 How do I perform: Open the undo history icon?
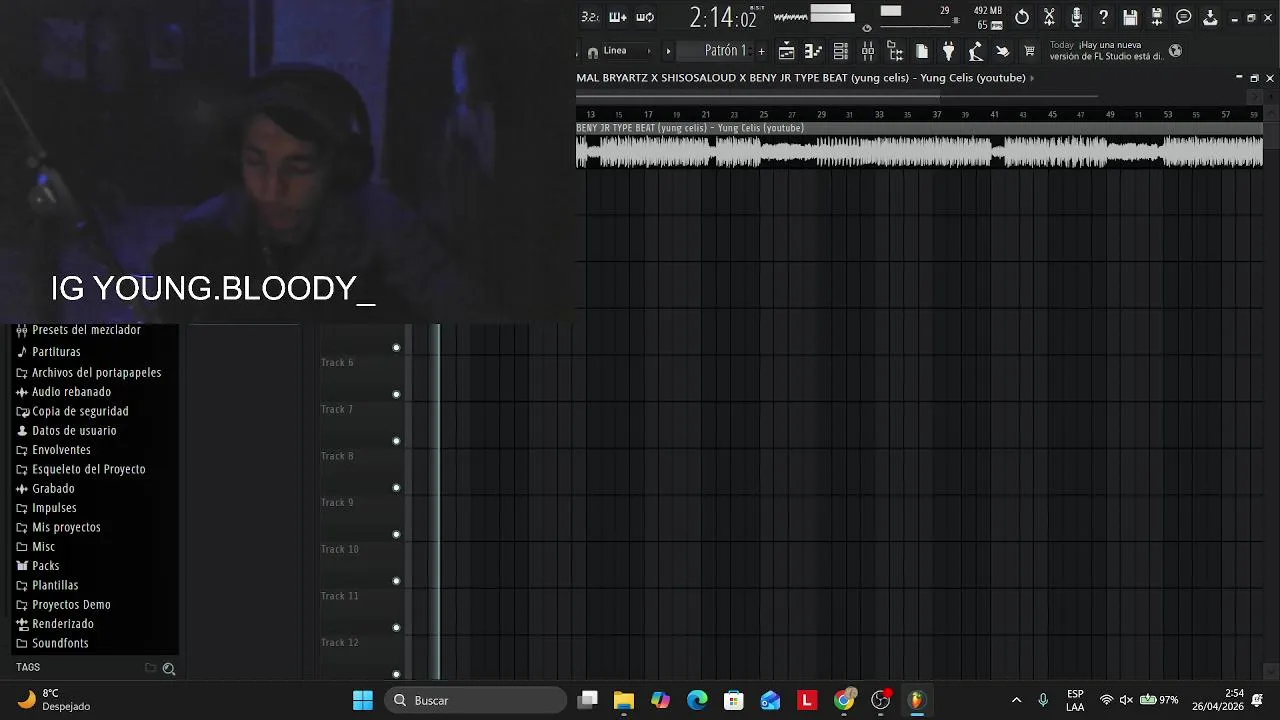[x=1022, y=17]
